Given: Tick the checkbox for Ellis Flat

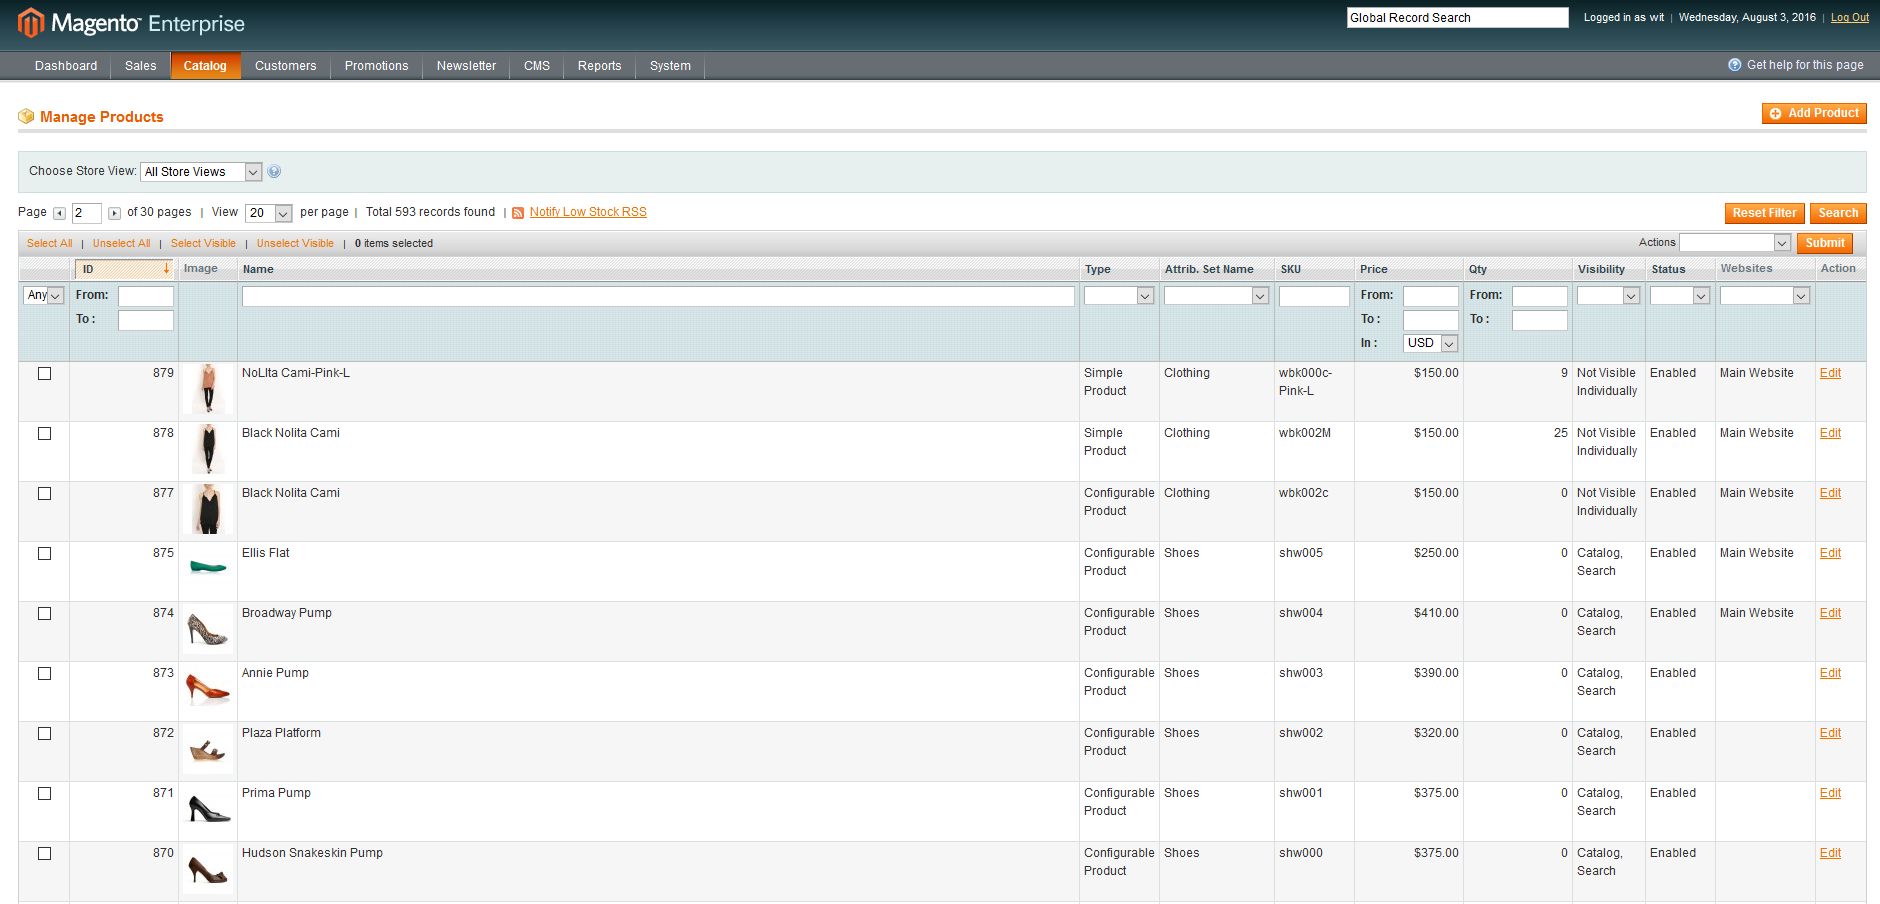Looking at the screenshot, I should [x=44, y=553].
